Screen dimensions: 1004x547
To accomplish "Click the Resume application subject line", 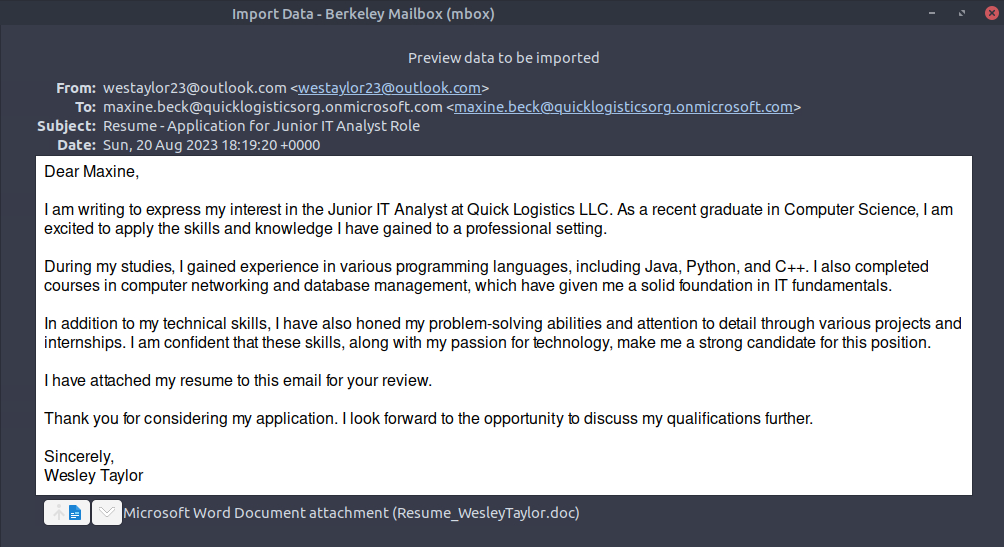I will coord(261,126).
